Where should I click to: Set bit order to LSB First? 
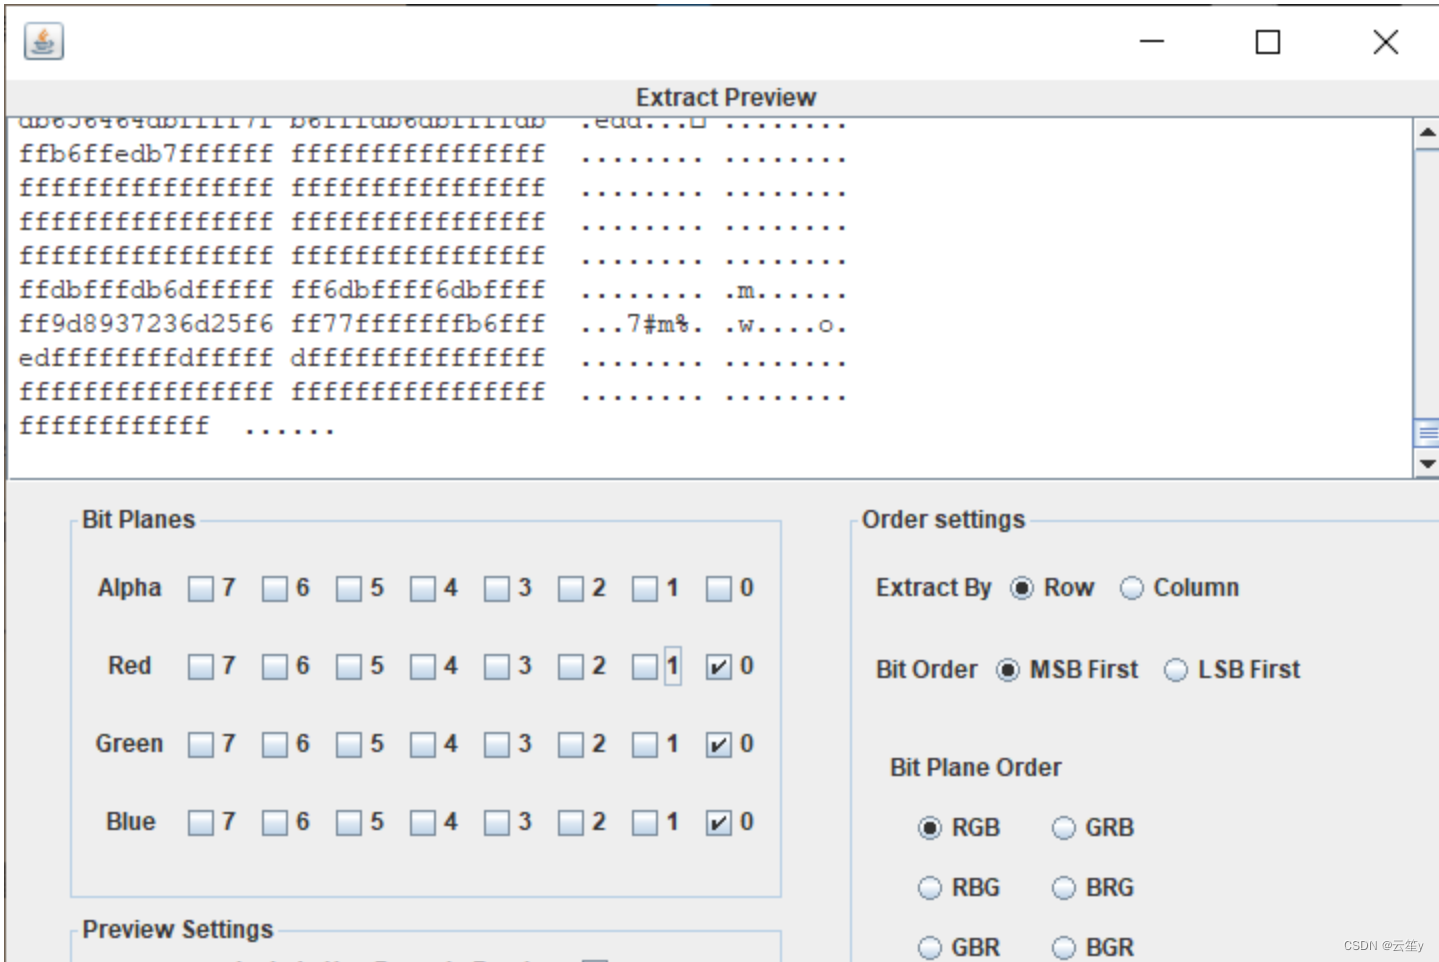click(x=1176, y=670)
